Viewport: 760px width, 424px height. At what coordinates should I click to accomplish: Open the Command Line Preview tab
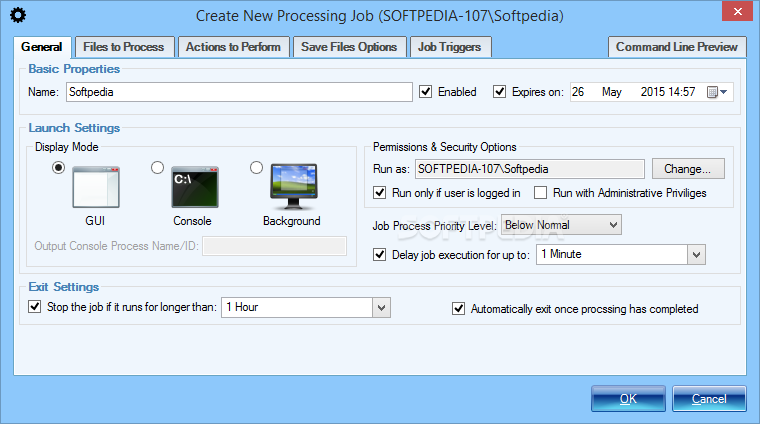677,47
